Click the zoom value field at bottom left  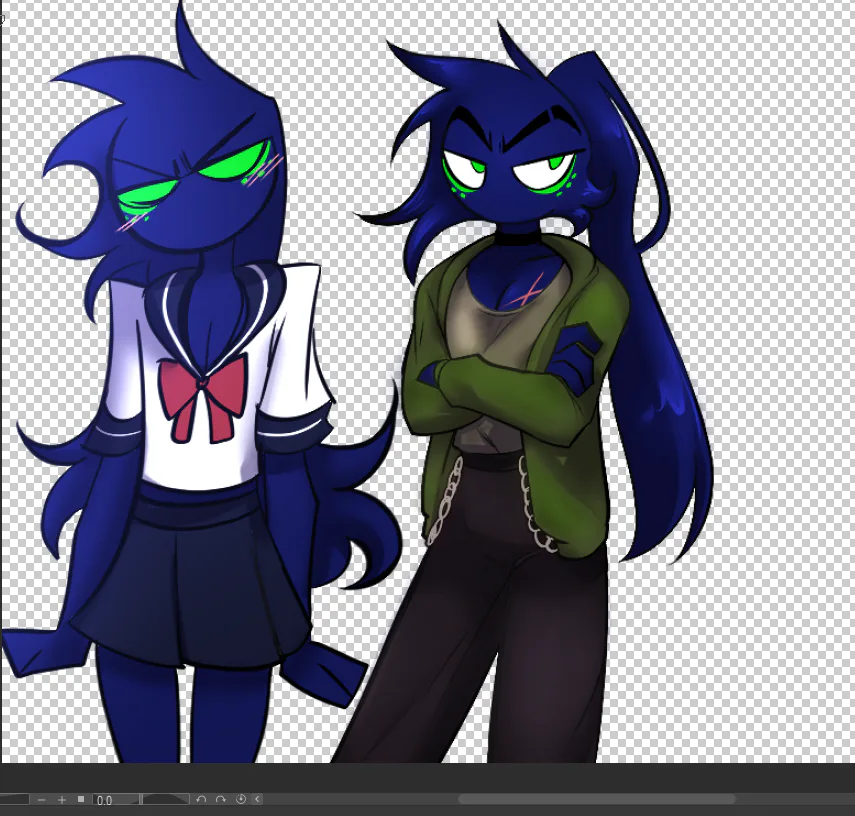pos(14,800)
